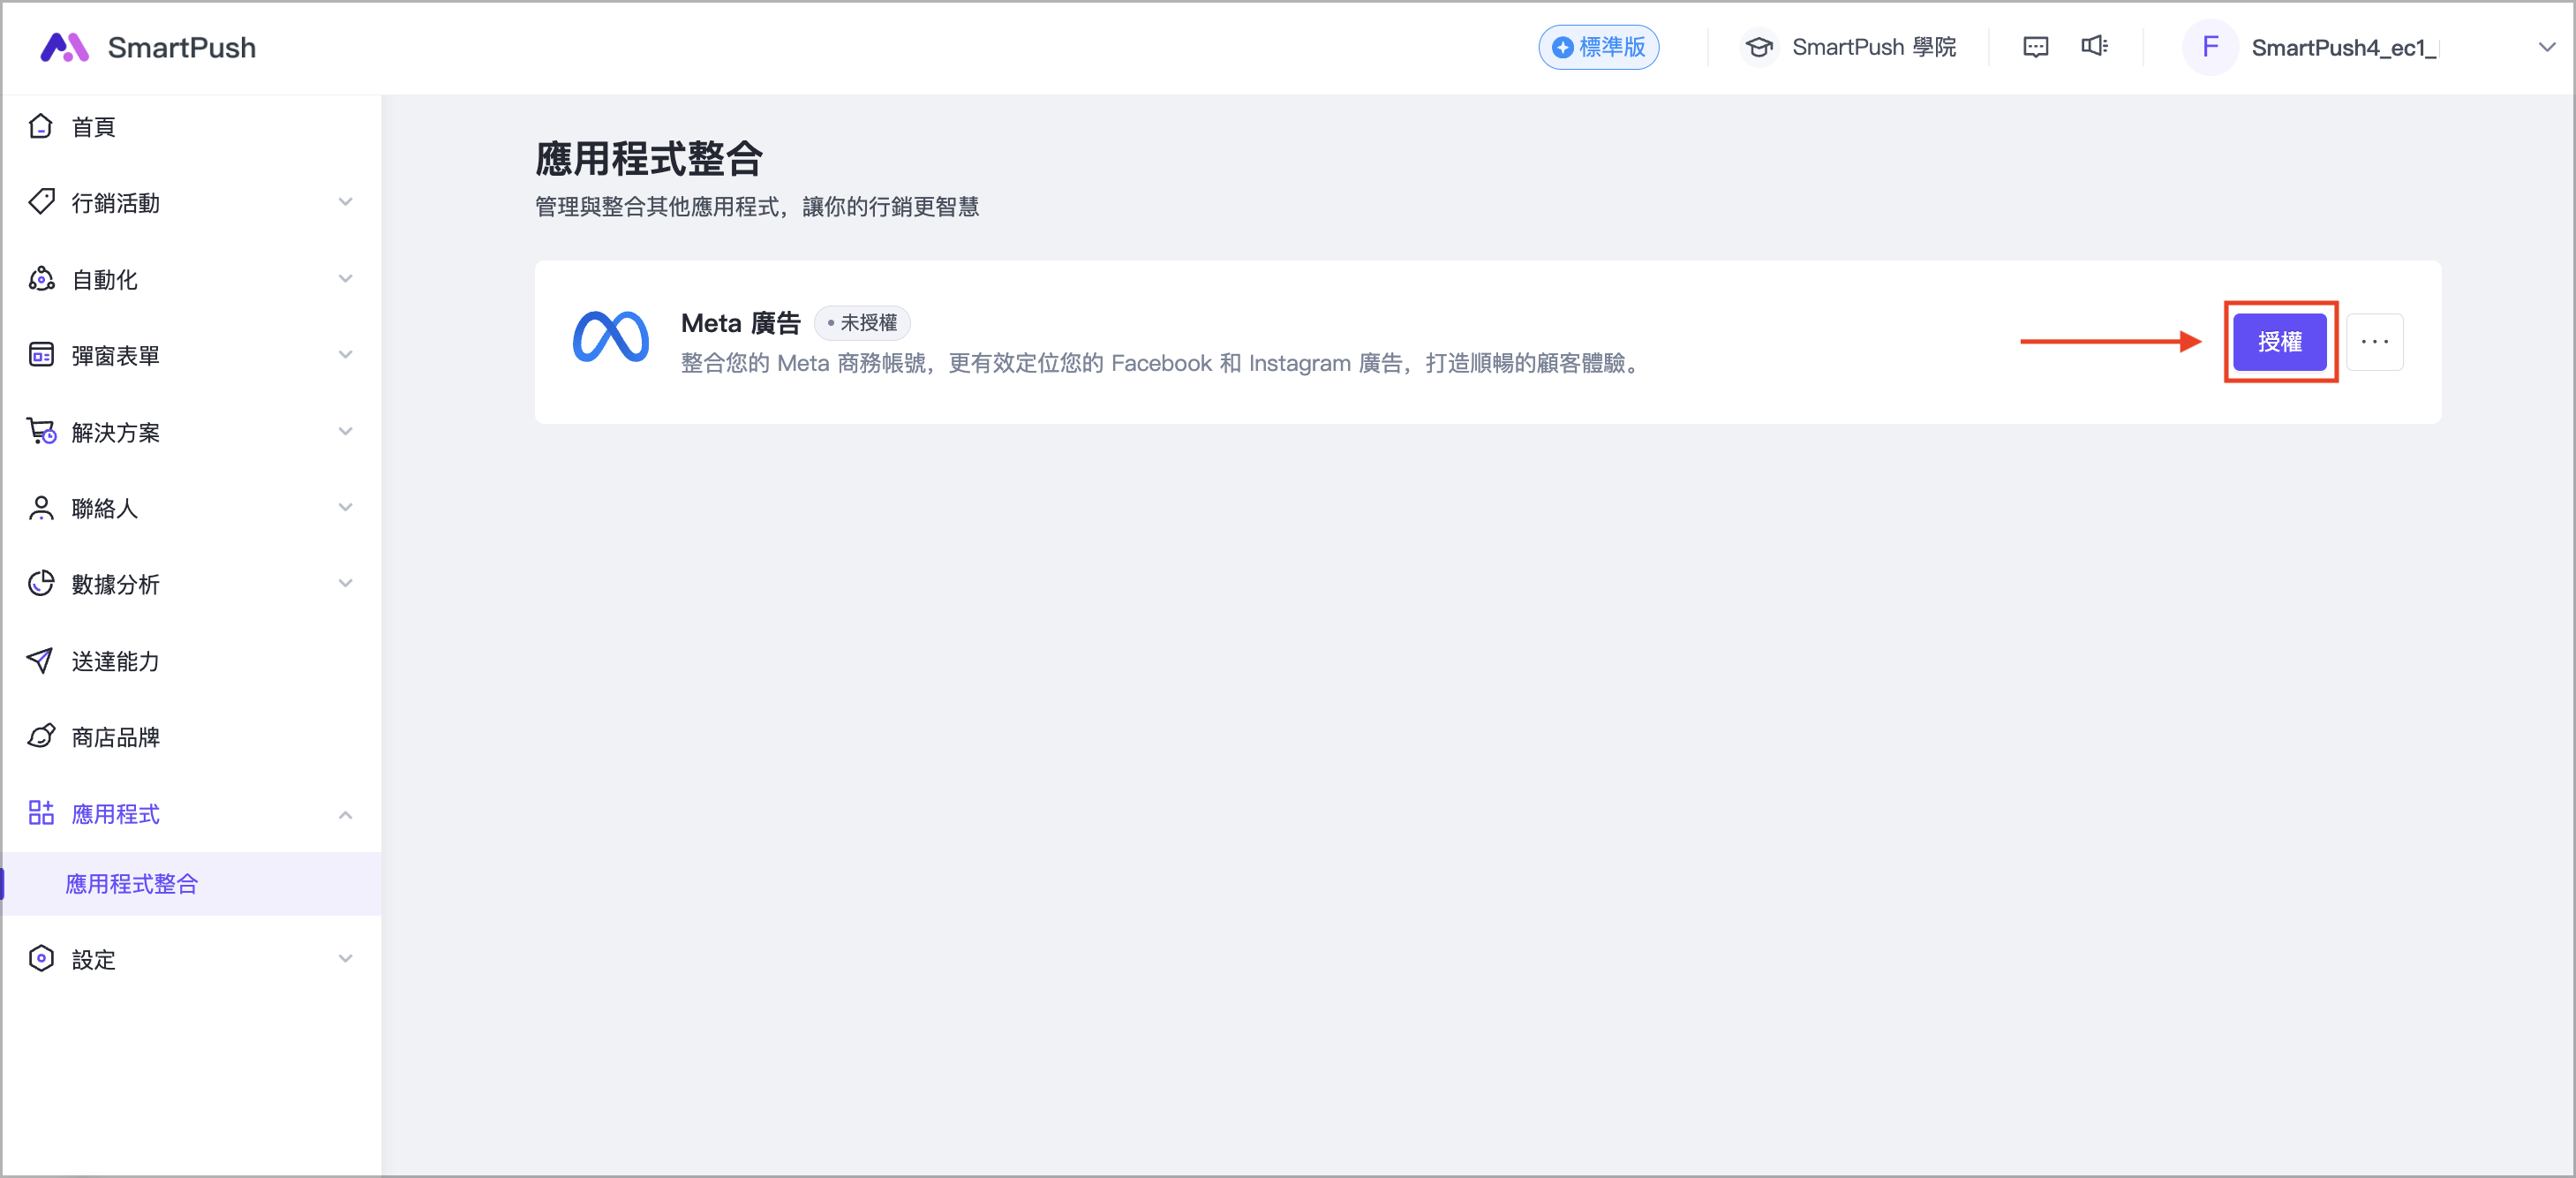Click the 商店品牌 planet icon
This screenshot has width=2576, height=1178.
(x=41, y=737)
